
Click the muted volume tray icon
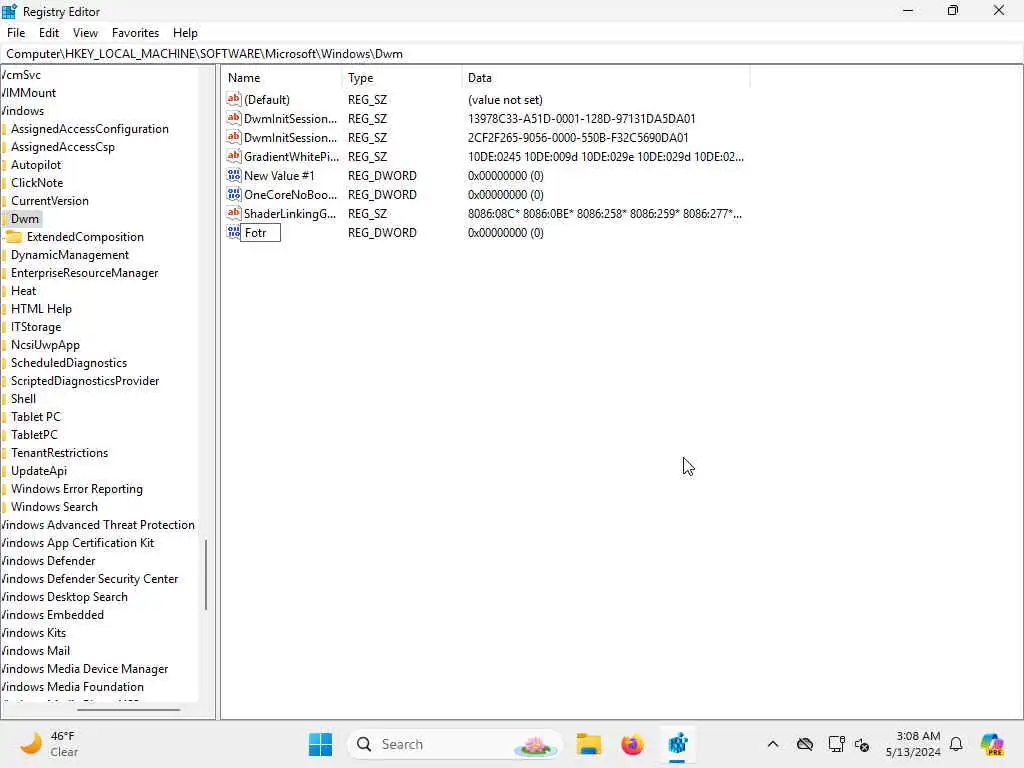pyautogui.click(x=862, y=744)
